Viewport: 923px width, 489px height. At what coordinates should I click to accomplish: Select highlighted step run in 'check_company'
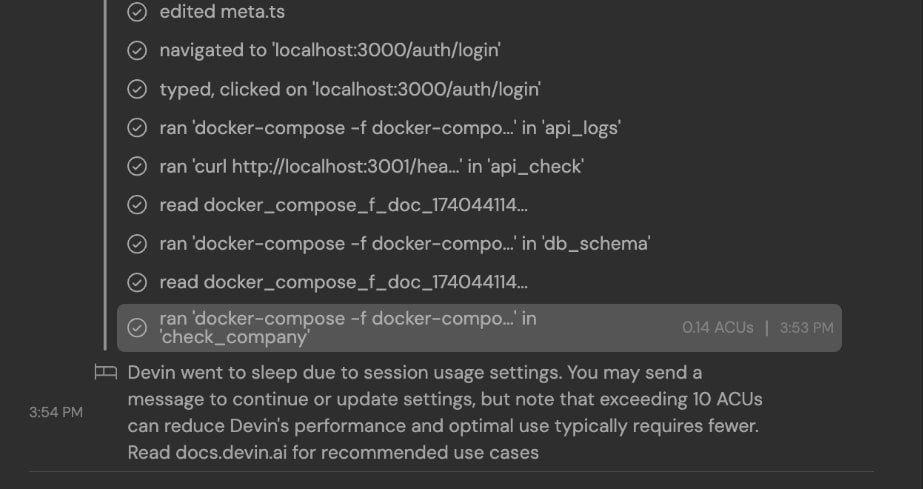coord(348,328)
